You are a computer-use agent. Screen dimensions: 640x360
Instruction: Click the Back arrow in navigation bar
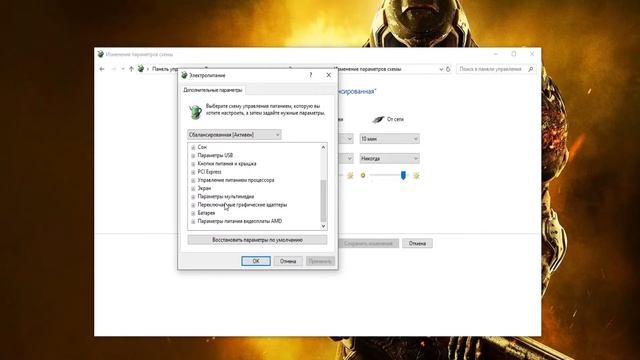click(102, 69)
